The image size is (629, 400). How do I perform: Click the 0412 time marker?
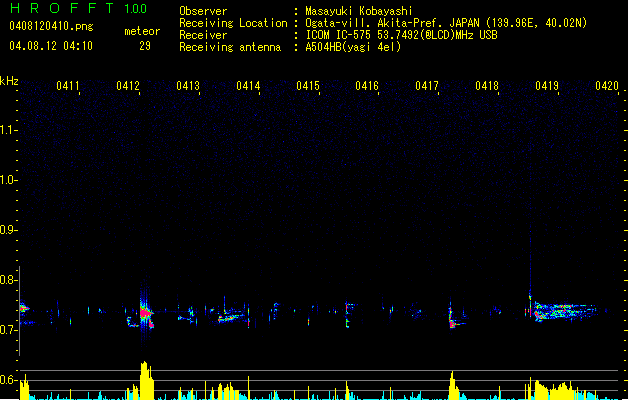tap(128, 86)
